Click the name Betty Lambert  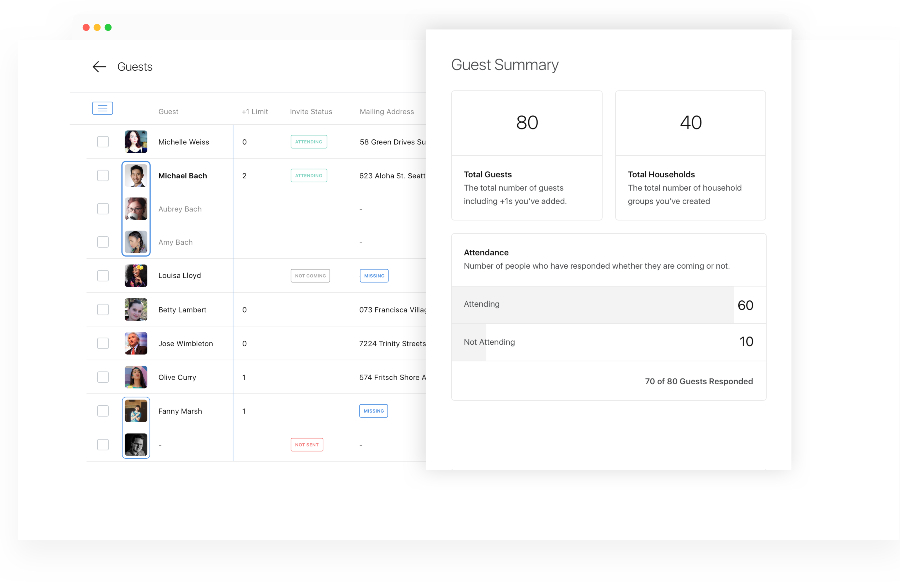[182, 309]
